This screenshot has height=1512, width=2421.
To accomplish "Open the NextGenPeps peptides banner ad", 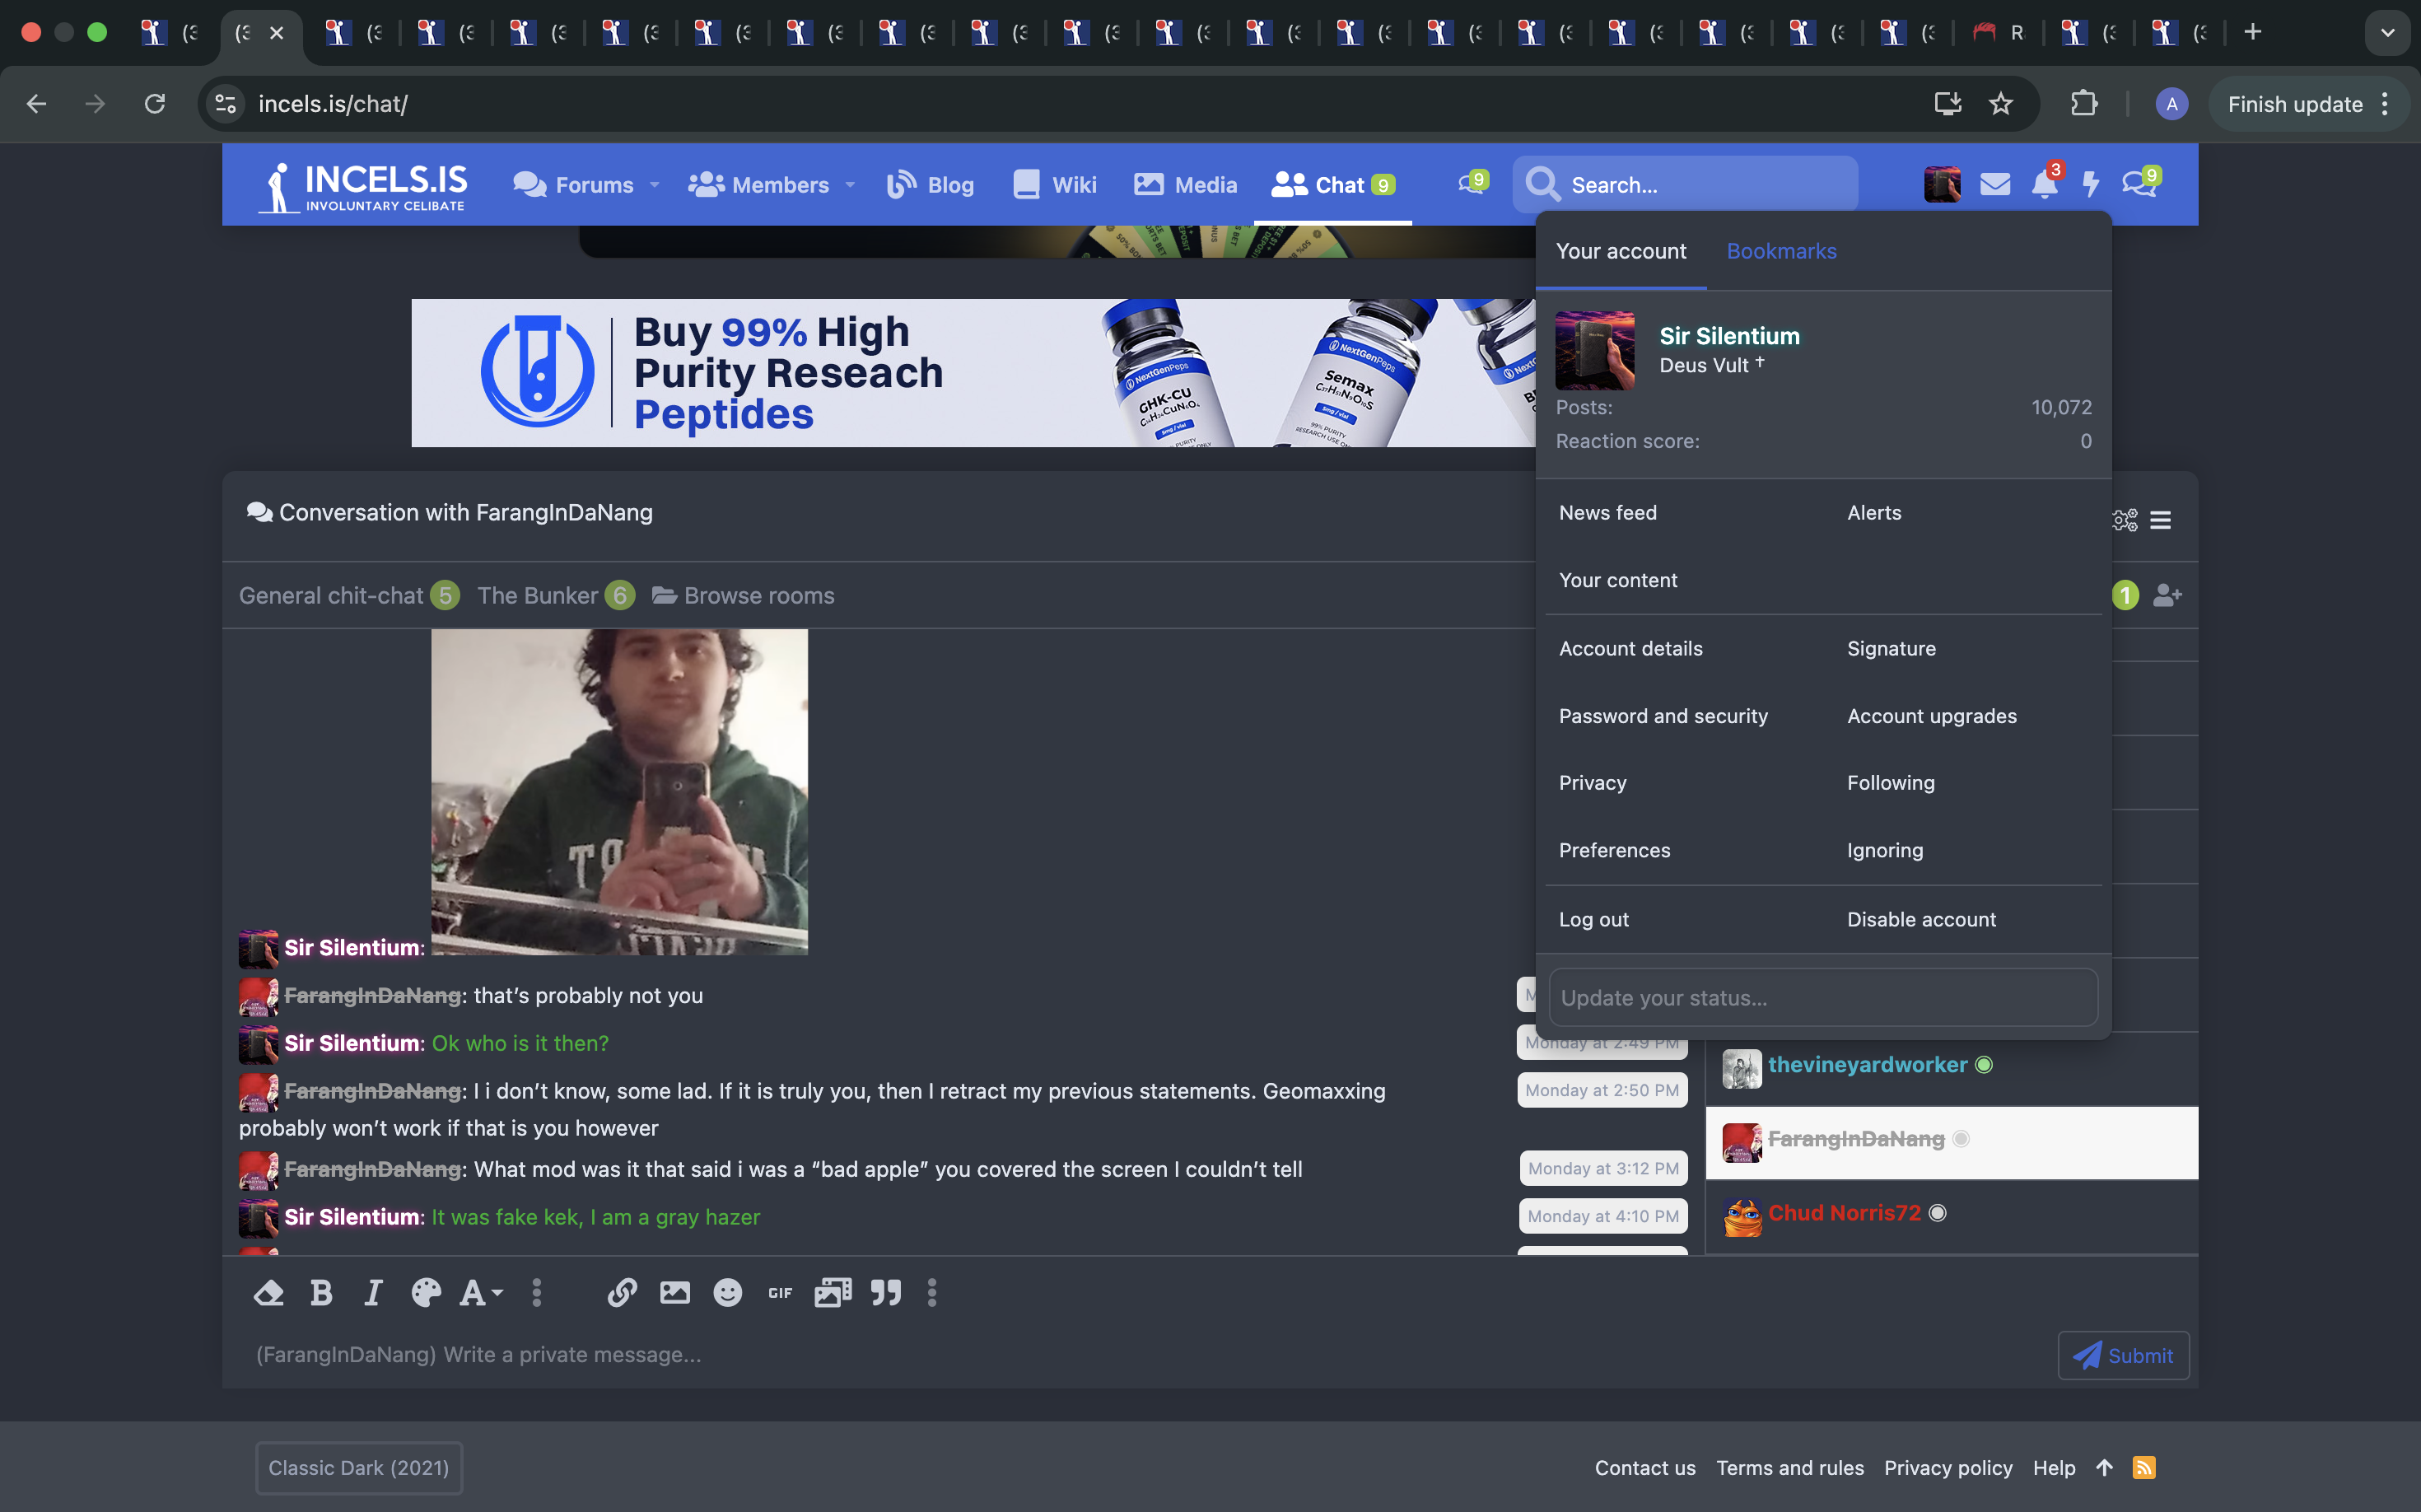I will pyautogui.click(x=973, y=373).
